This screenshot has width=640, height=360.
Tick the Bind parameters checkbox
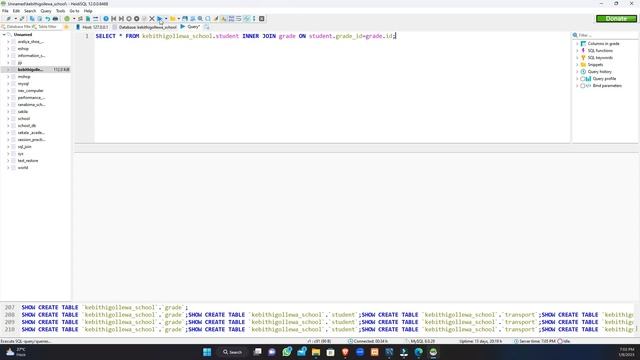(x=582, y=86)
